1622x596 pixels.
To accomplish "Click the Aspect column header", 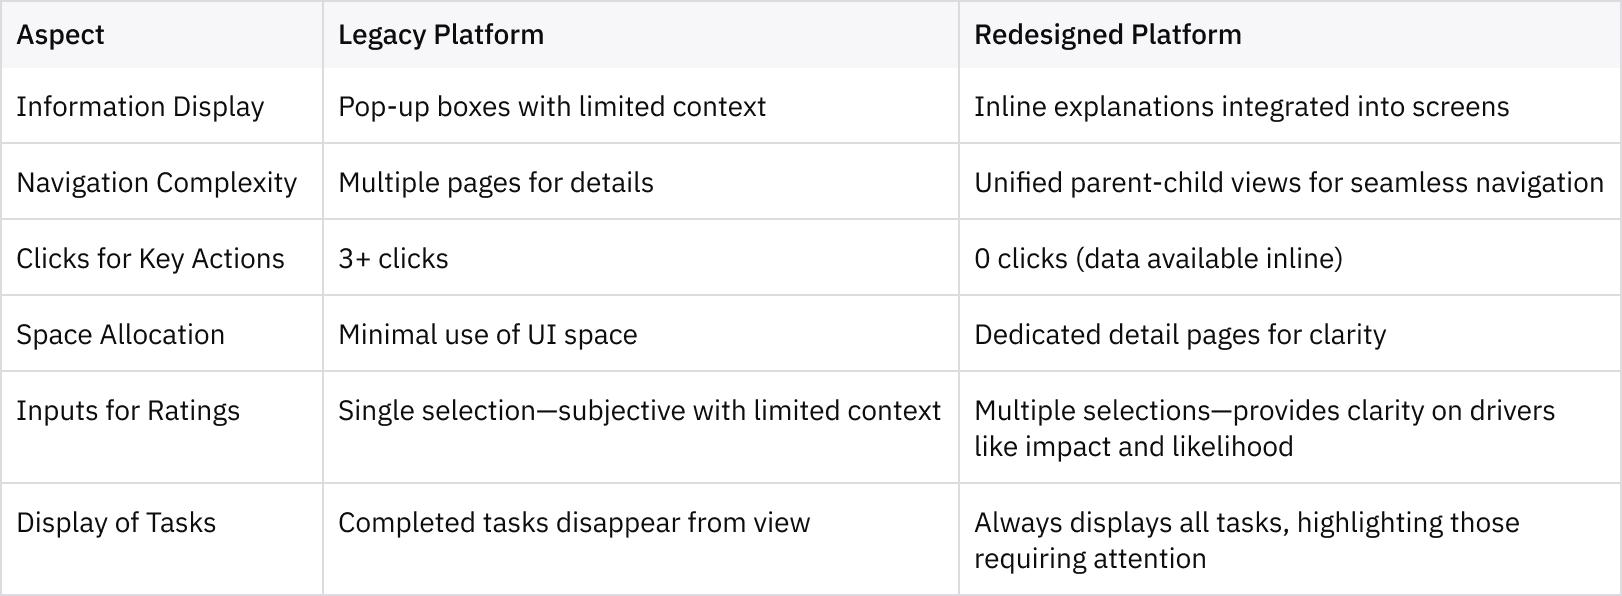I will pyautogui.click(x=161, y=35).
